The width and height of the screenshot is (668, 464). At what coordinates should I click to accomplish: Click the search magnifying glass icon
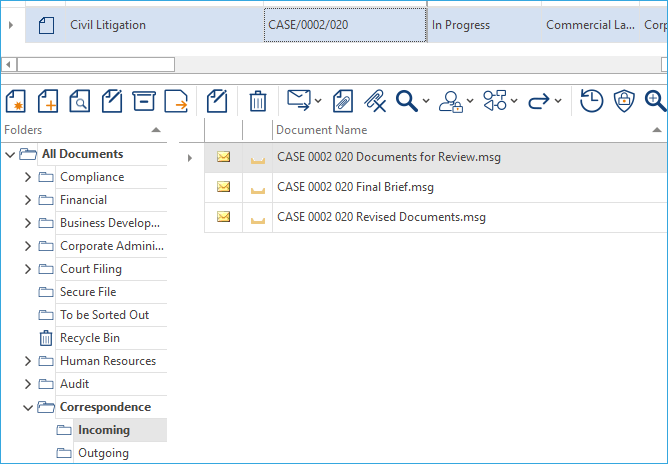point(407,101)
